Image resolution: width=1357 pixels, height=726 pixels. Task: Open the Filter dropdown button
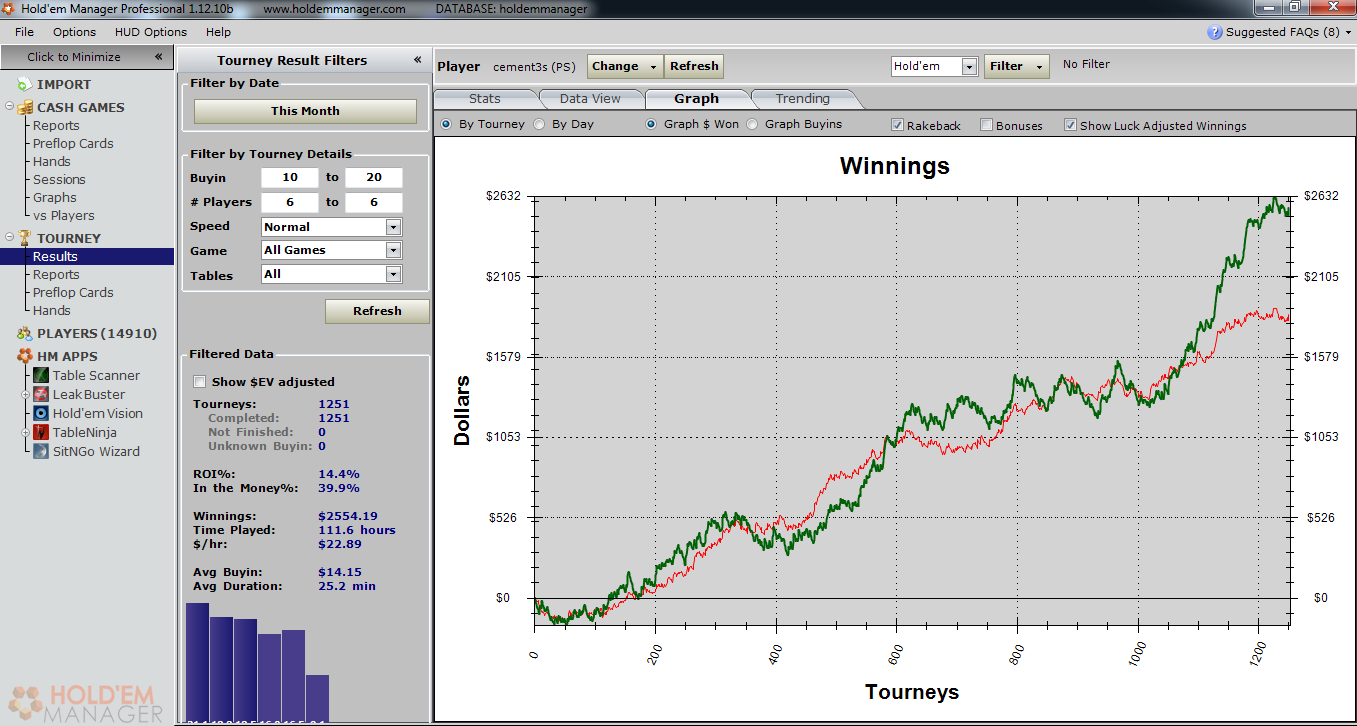tap(1017, 66)
